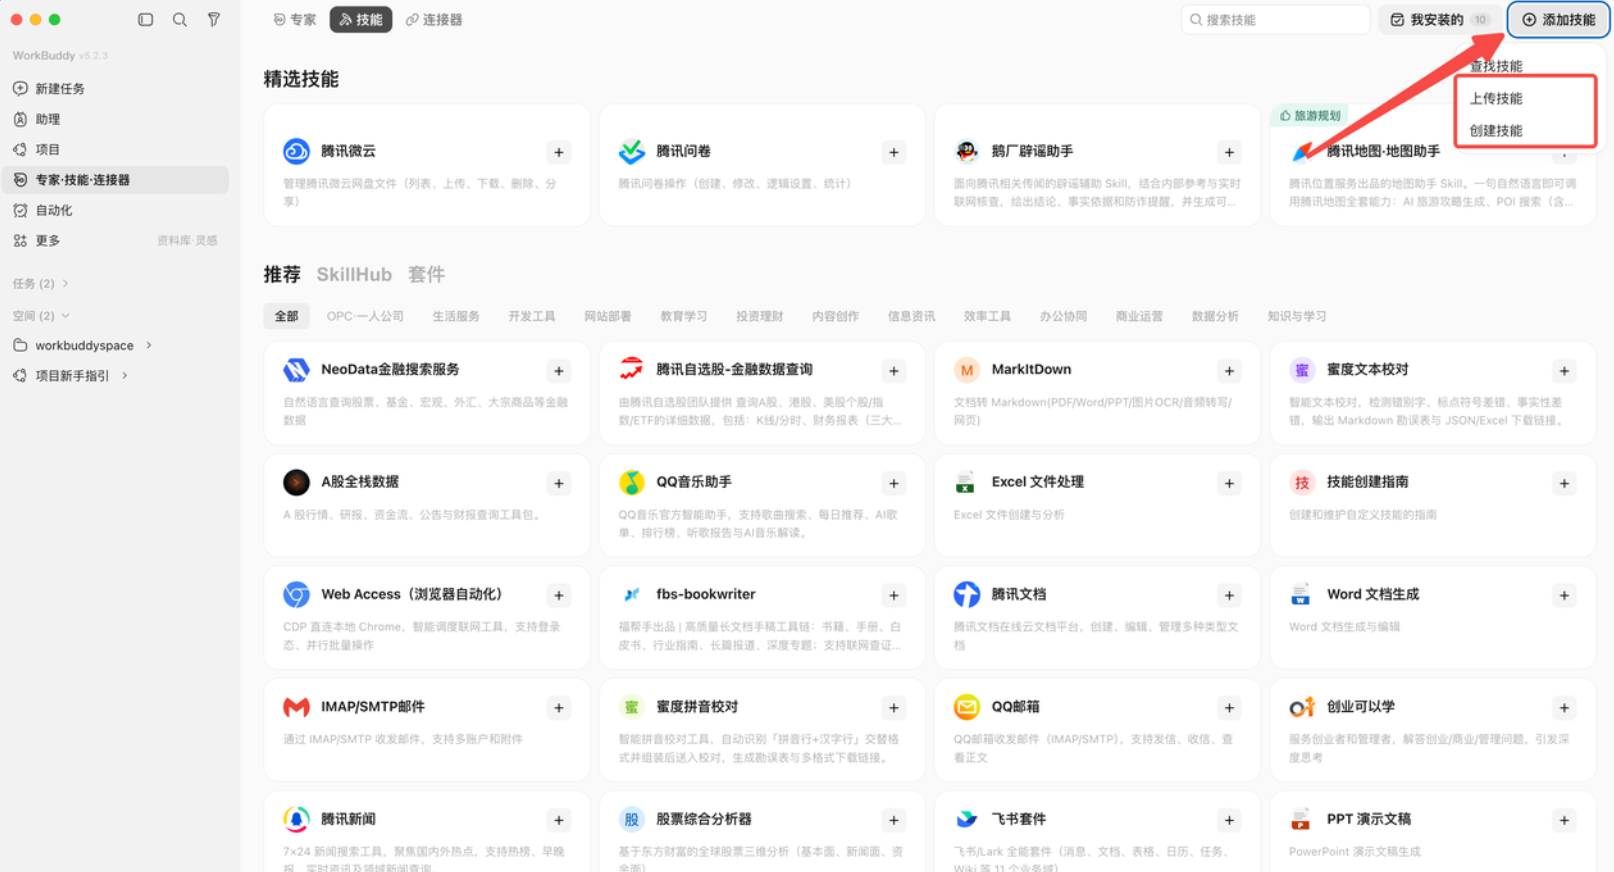The image size is (1614, 872).
Task: Expand the 任务 (2) section
Action: click(41, 284)
